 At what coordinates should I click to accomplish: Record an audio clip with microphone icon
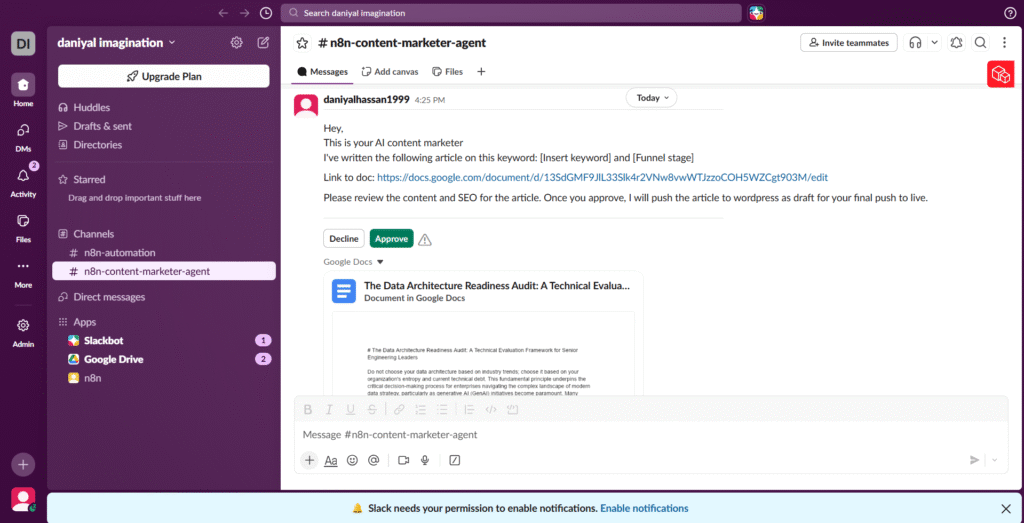(x=425, y=460)
